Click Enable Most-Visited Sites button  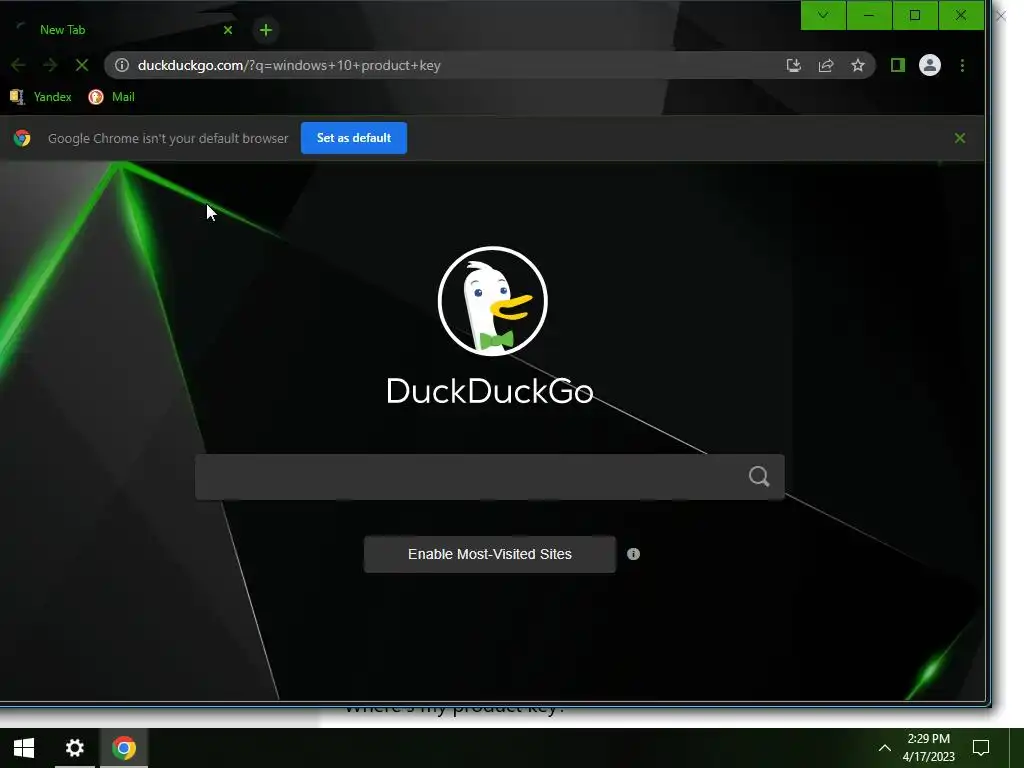click(x=490, y=554)
